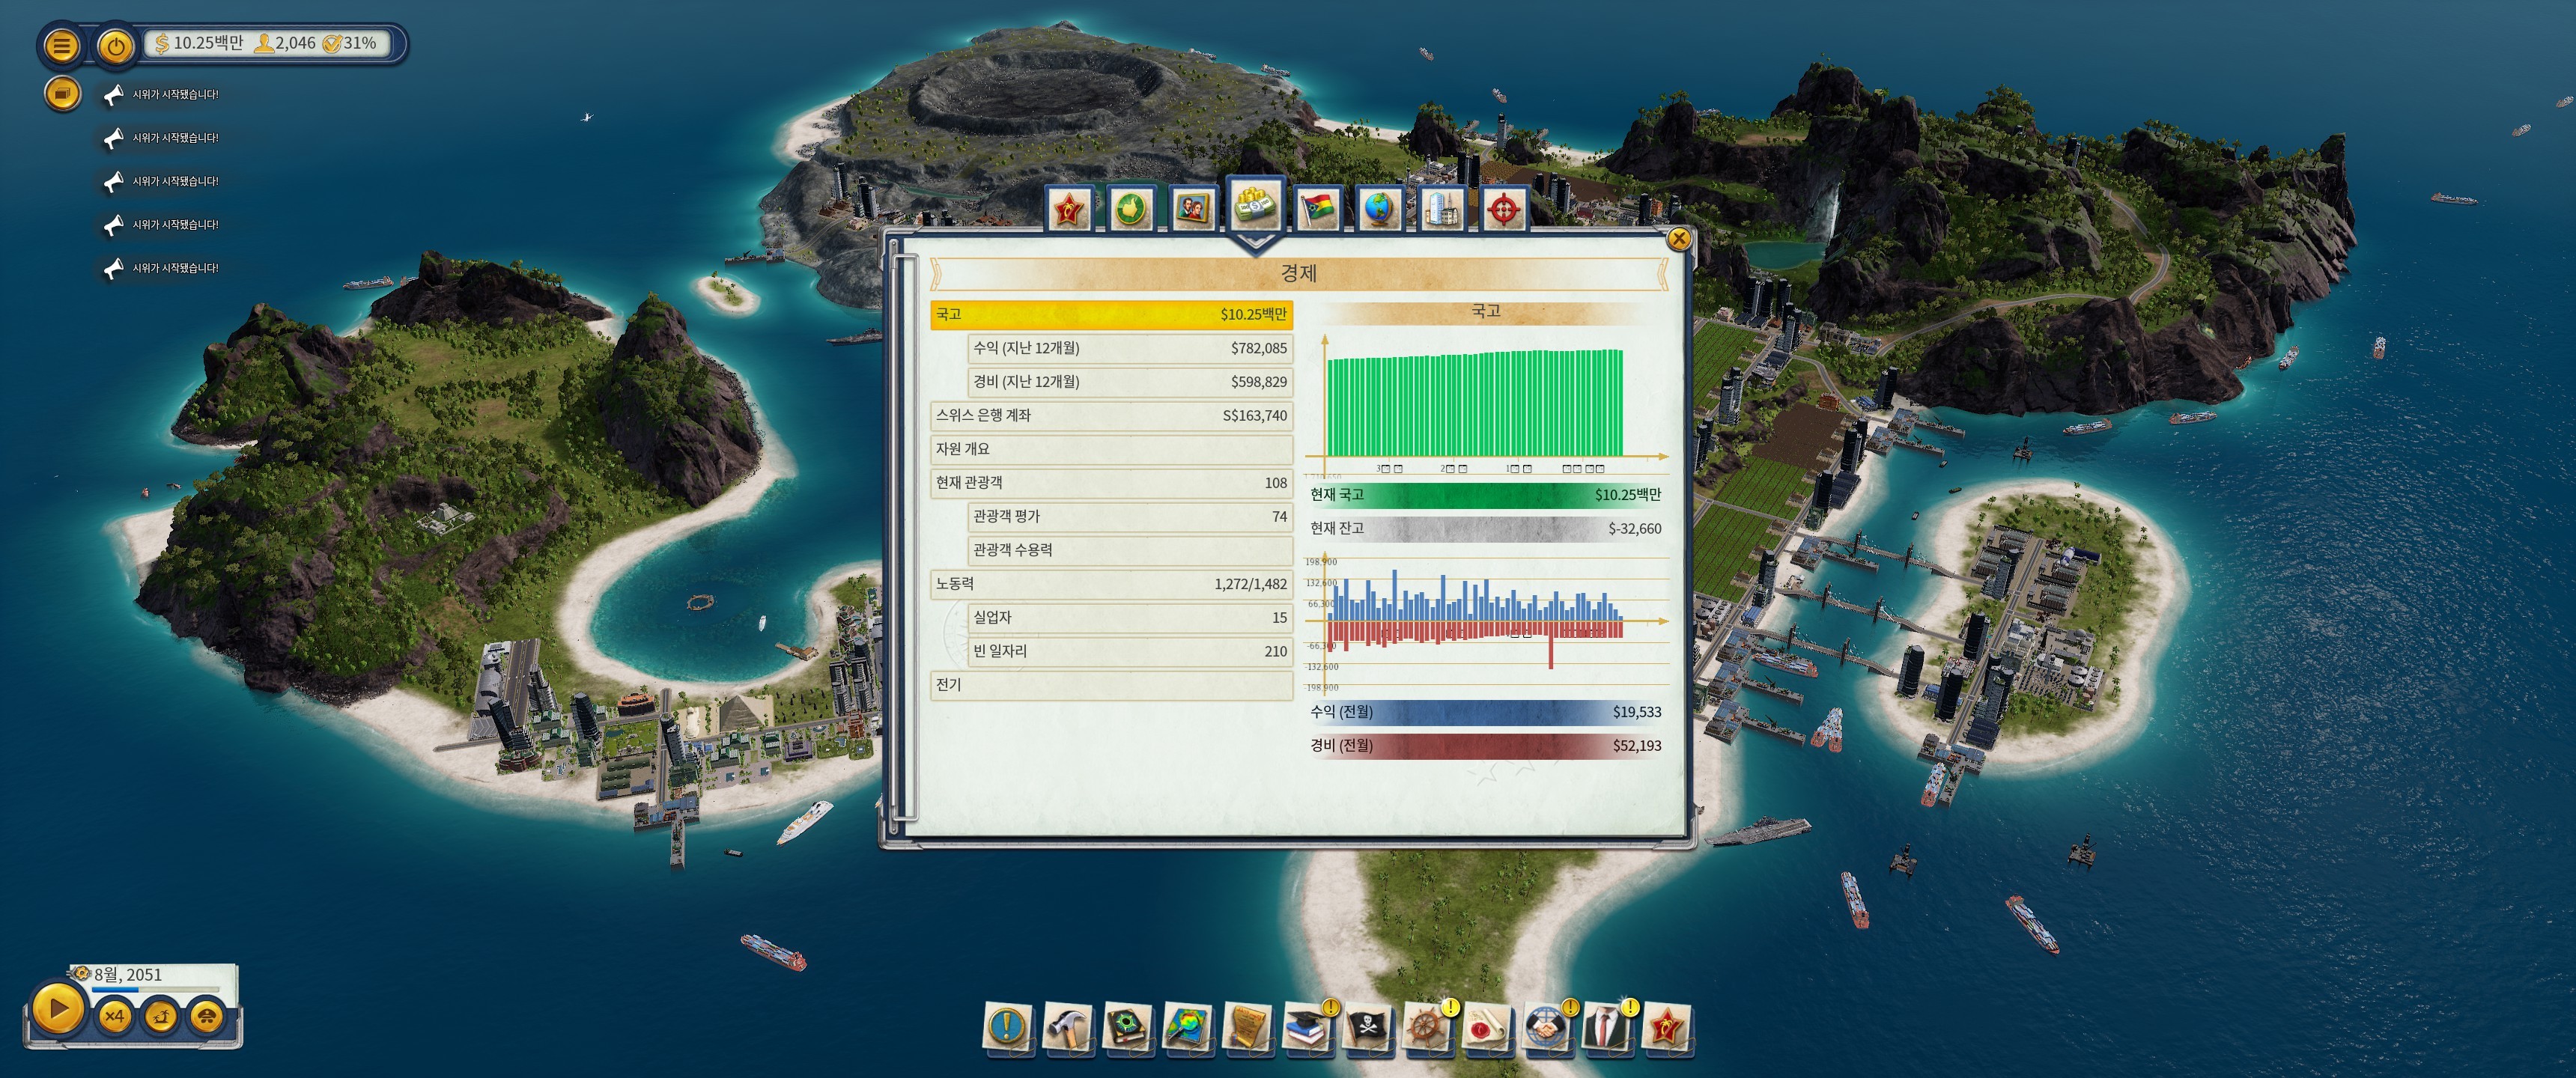Expand the 자원 개요 resource overview row
2576x1078 pixels.
click(1110, 449)
